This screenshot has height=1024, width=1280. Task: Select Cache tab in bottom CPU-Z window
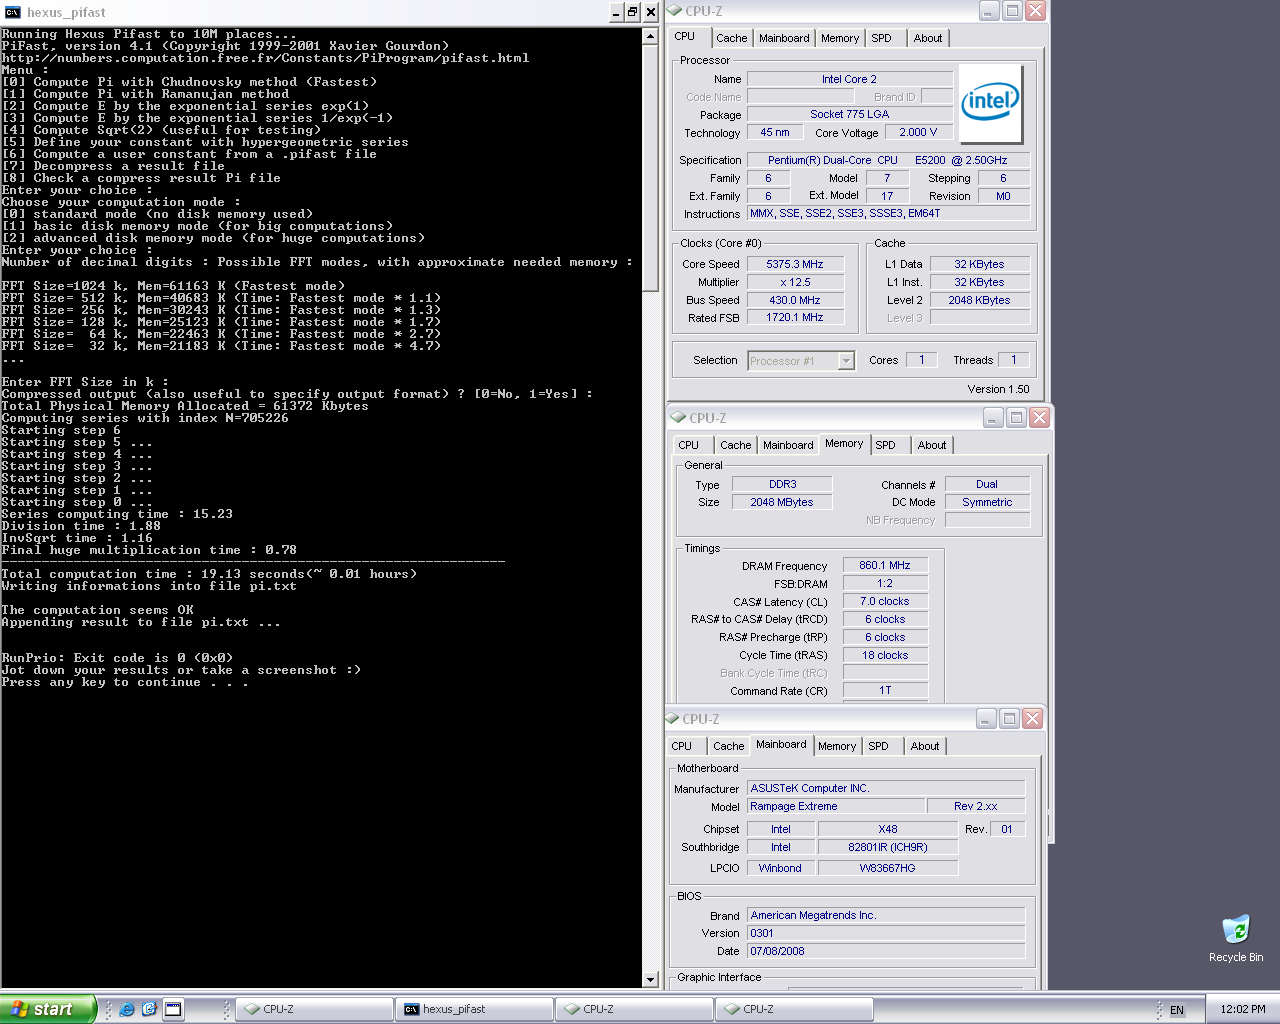(728, 746)
